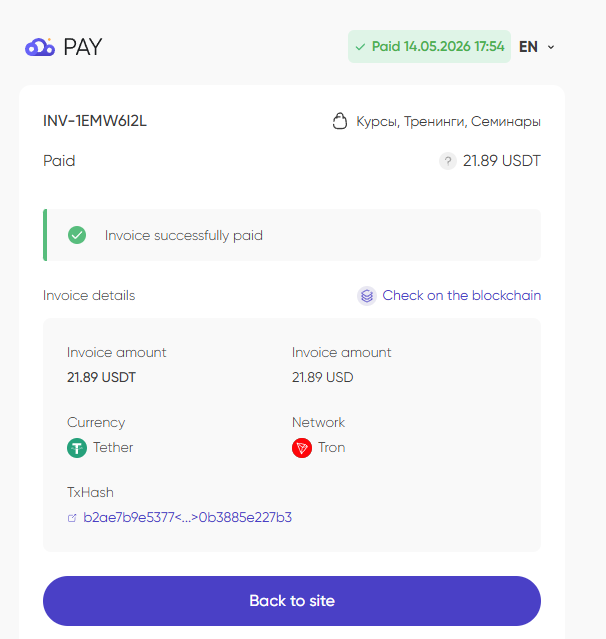Click the invoice number INV-1EMW6I2L
Viewport: 606px width, 639px height.
(95, 121)
